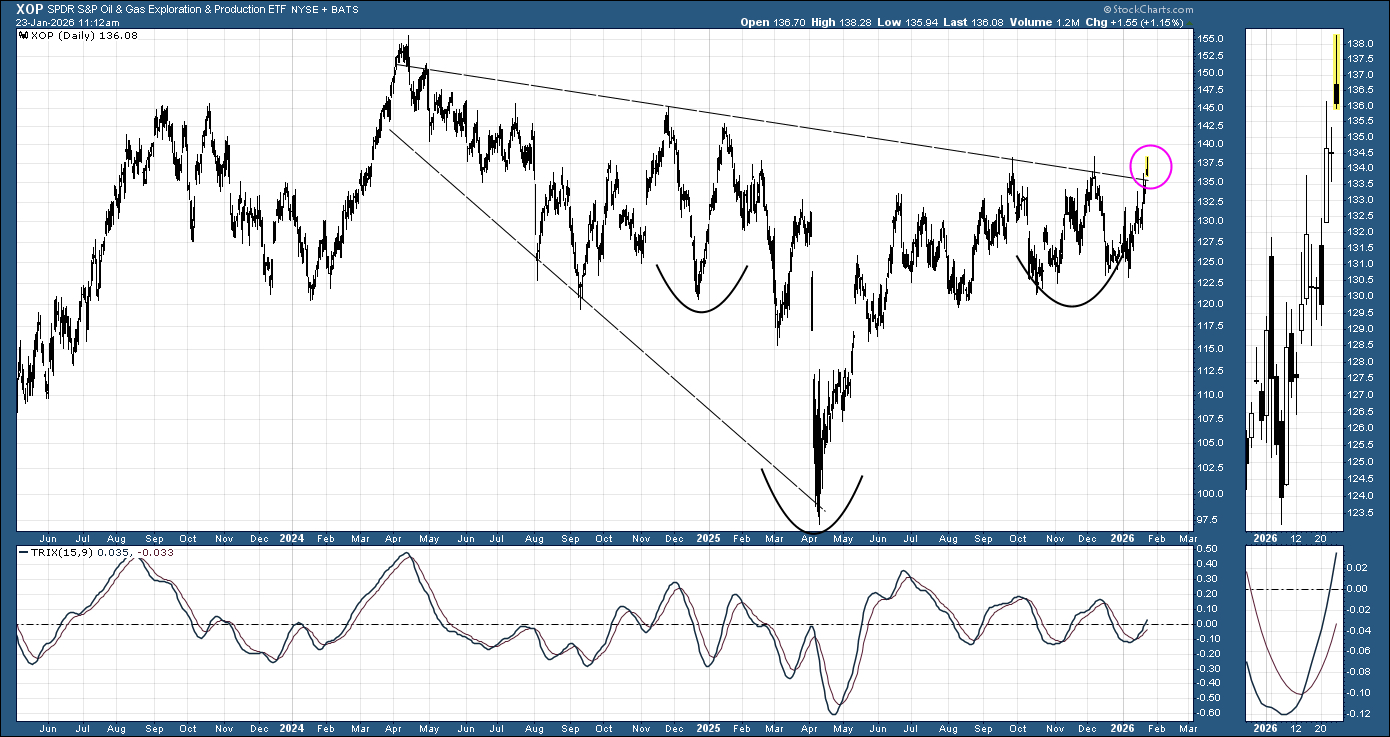Click the 131.0 label on zoom panel axis
Viewport: 1390px width, 737px height.
[1361, 263]
